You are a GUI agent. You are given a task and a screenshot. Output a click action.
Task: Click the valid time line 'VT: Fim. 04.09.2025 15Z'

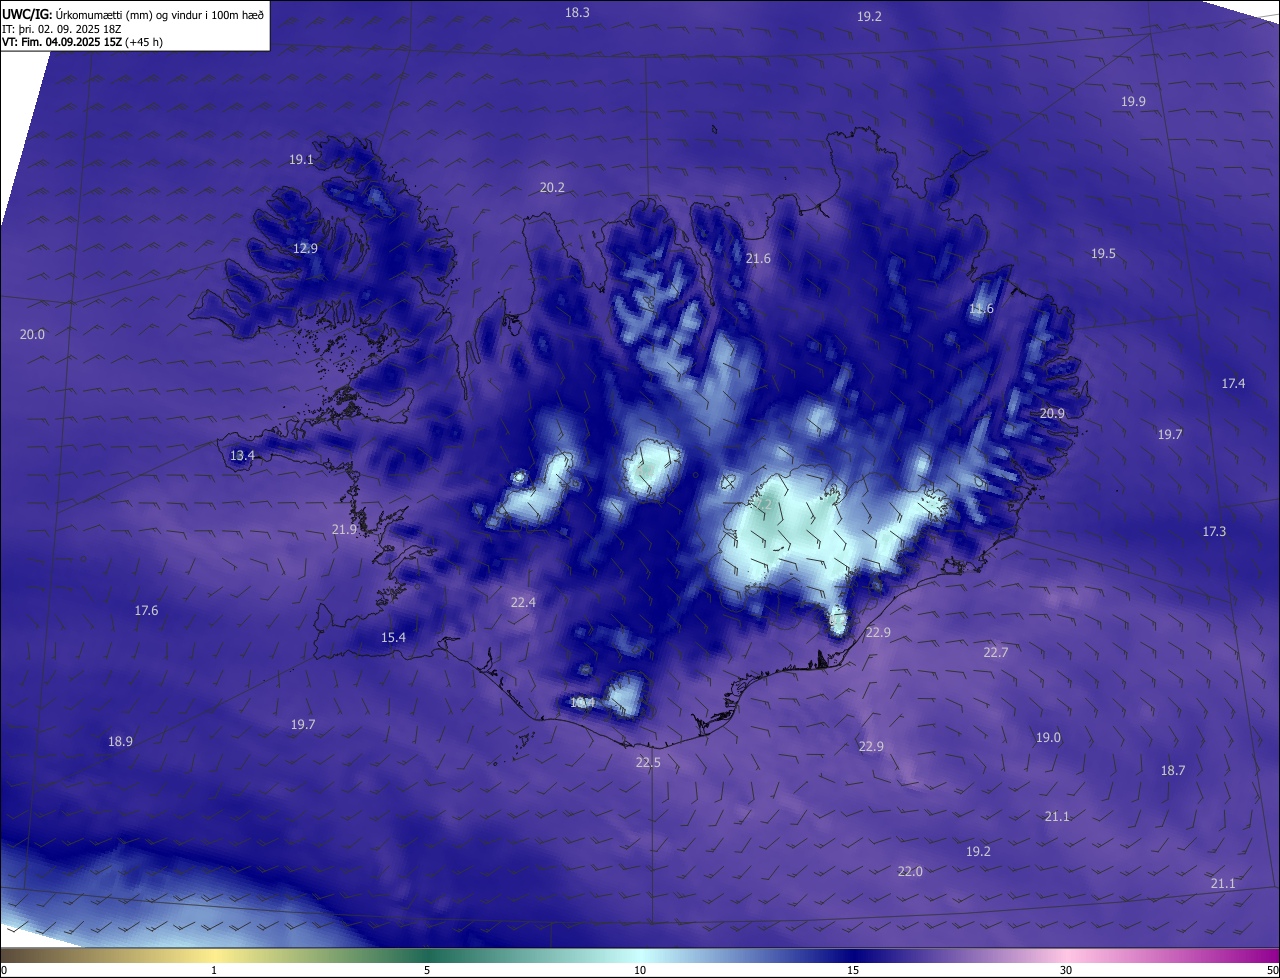click(x=82, y=43)
